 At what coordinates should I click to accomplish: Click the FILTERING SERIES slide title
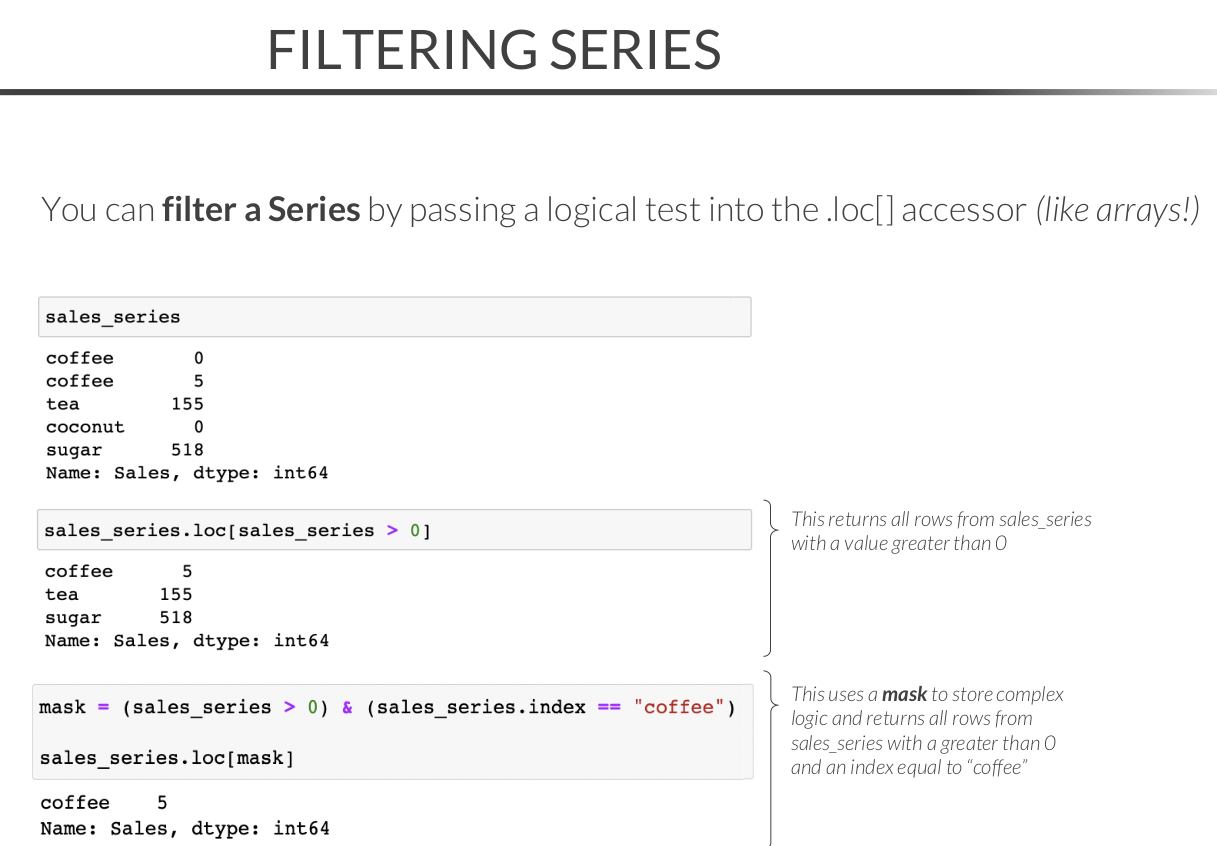pos(494,50)
